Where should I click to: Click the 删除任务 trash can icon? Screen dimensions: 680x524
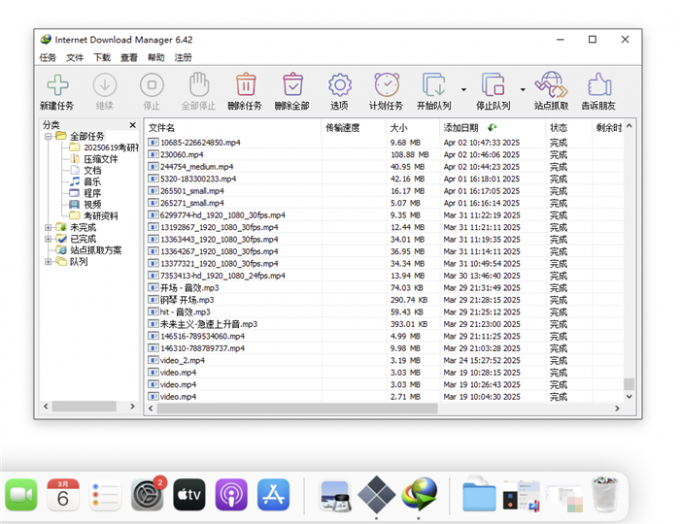[246, 84]
